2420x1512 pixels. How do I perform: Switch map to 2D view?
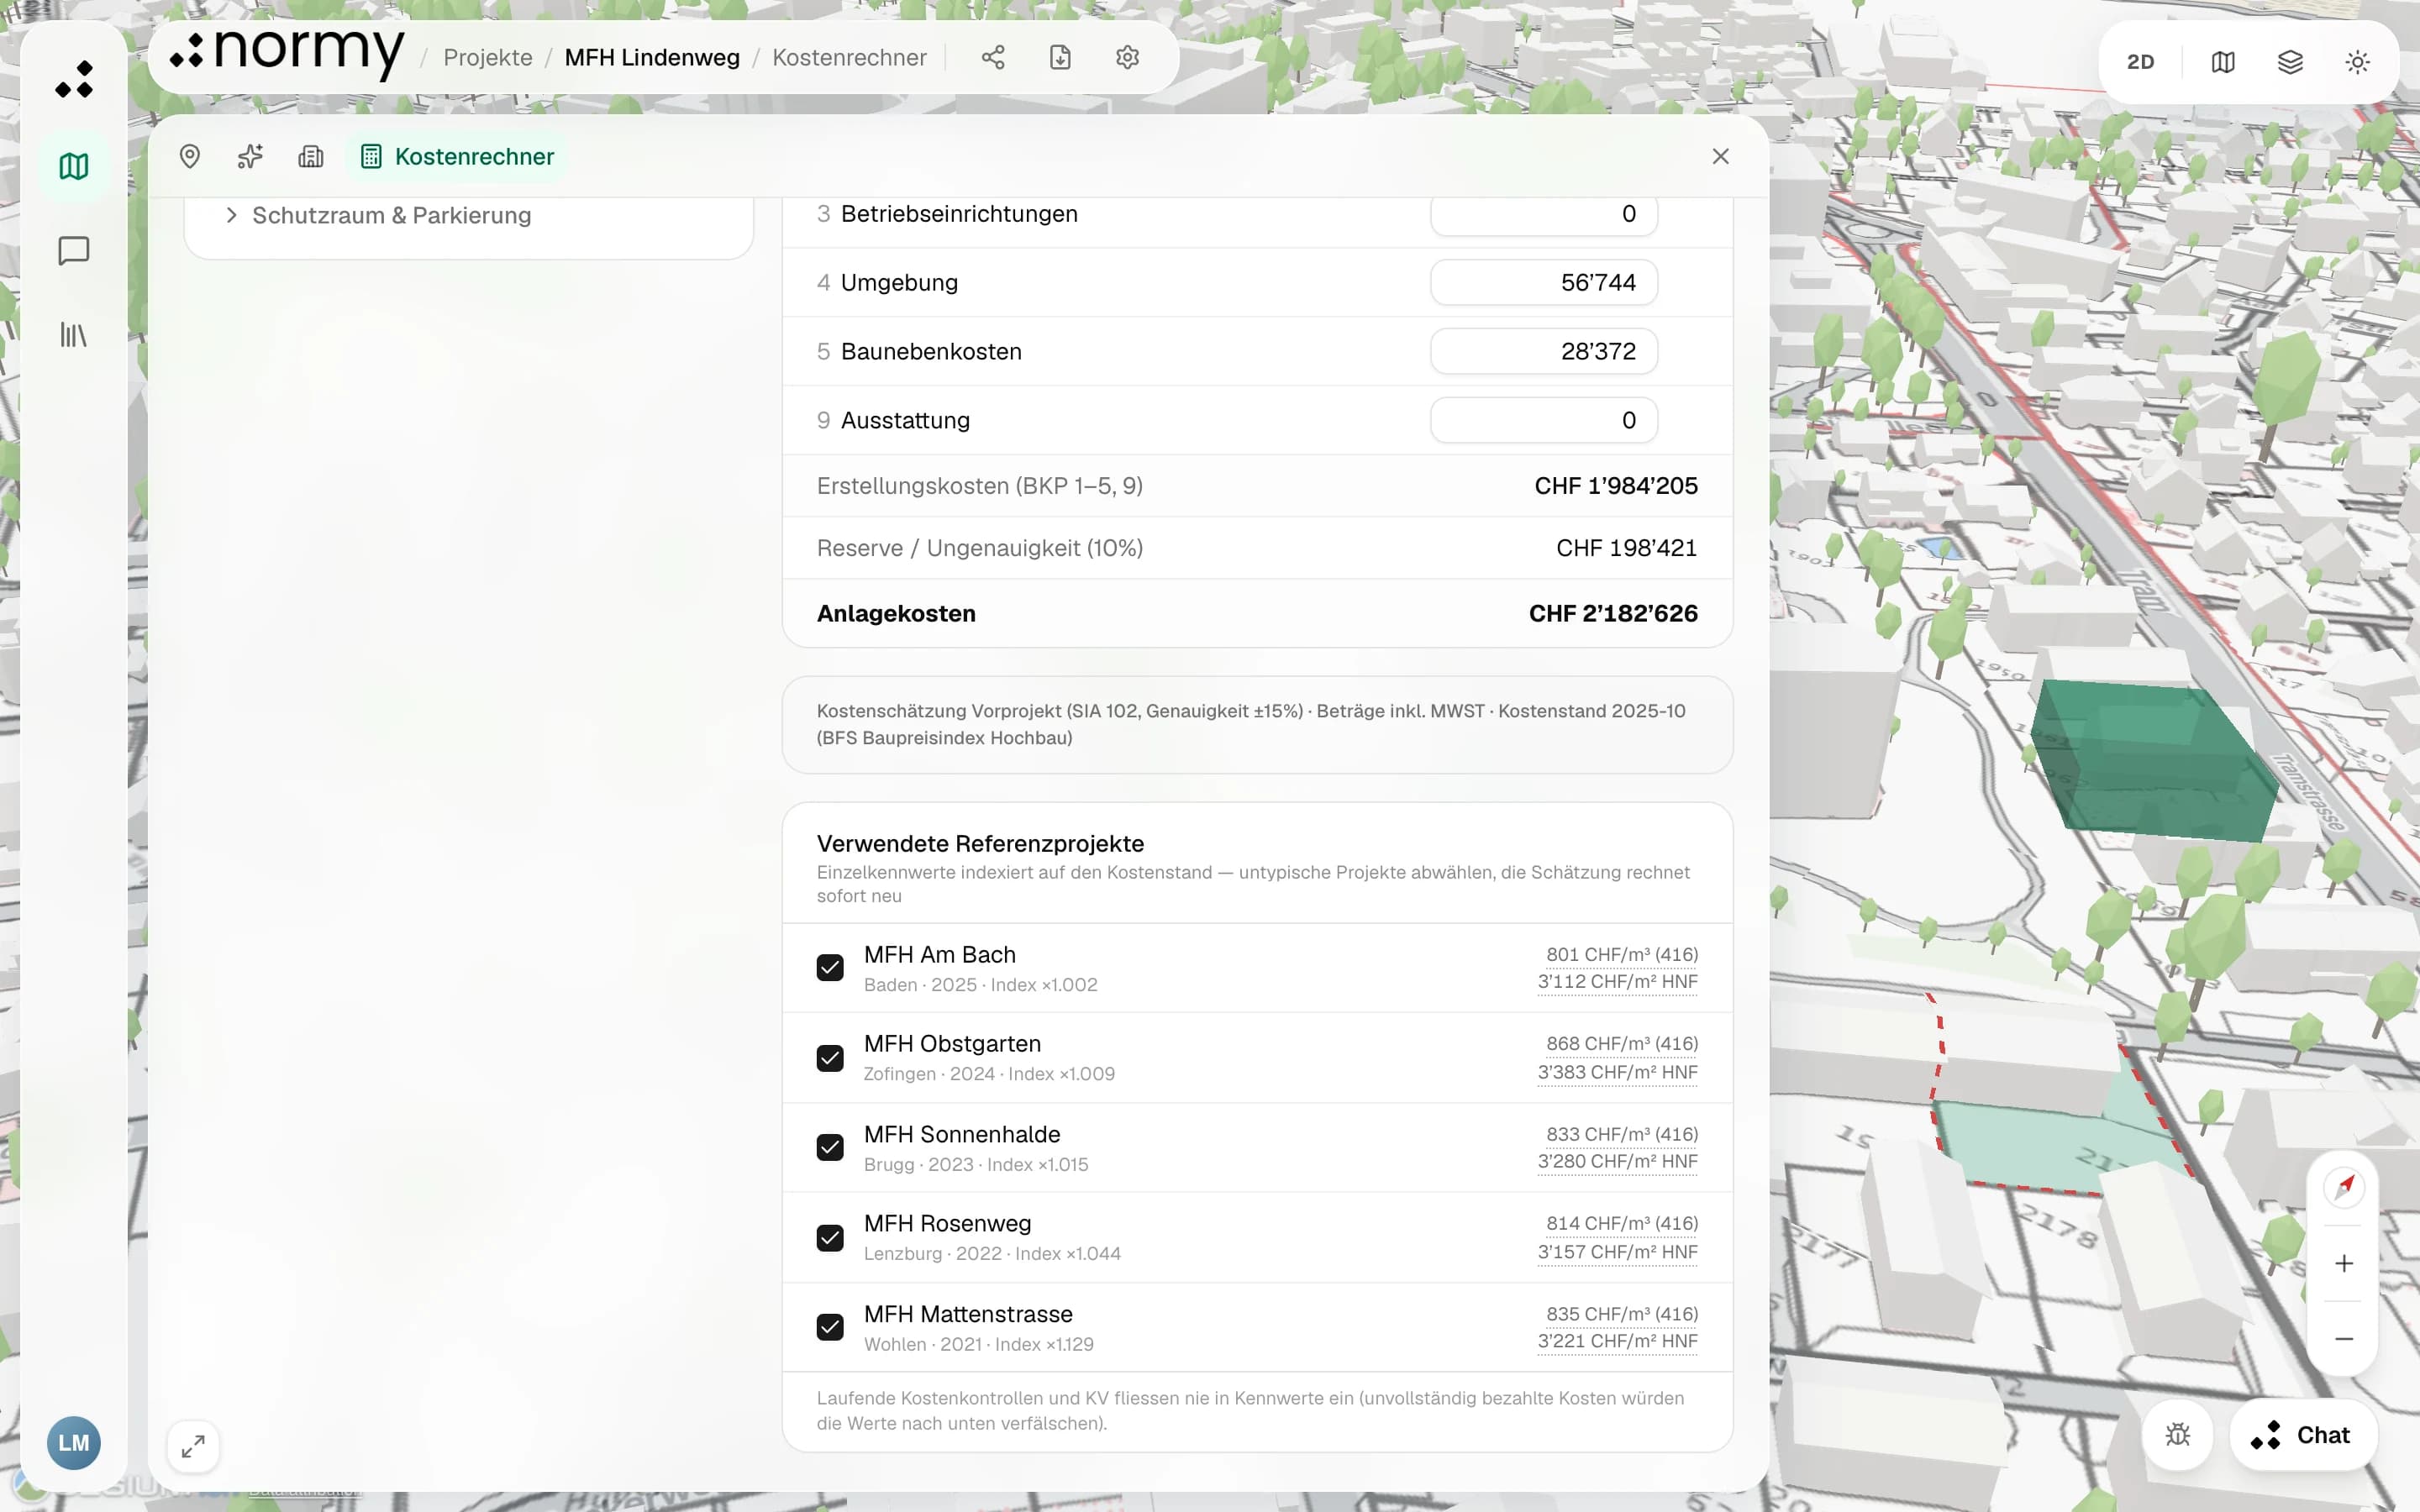[x=2140, y=62]
